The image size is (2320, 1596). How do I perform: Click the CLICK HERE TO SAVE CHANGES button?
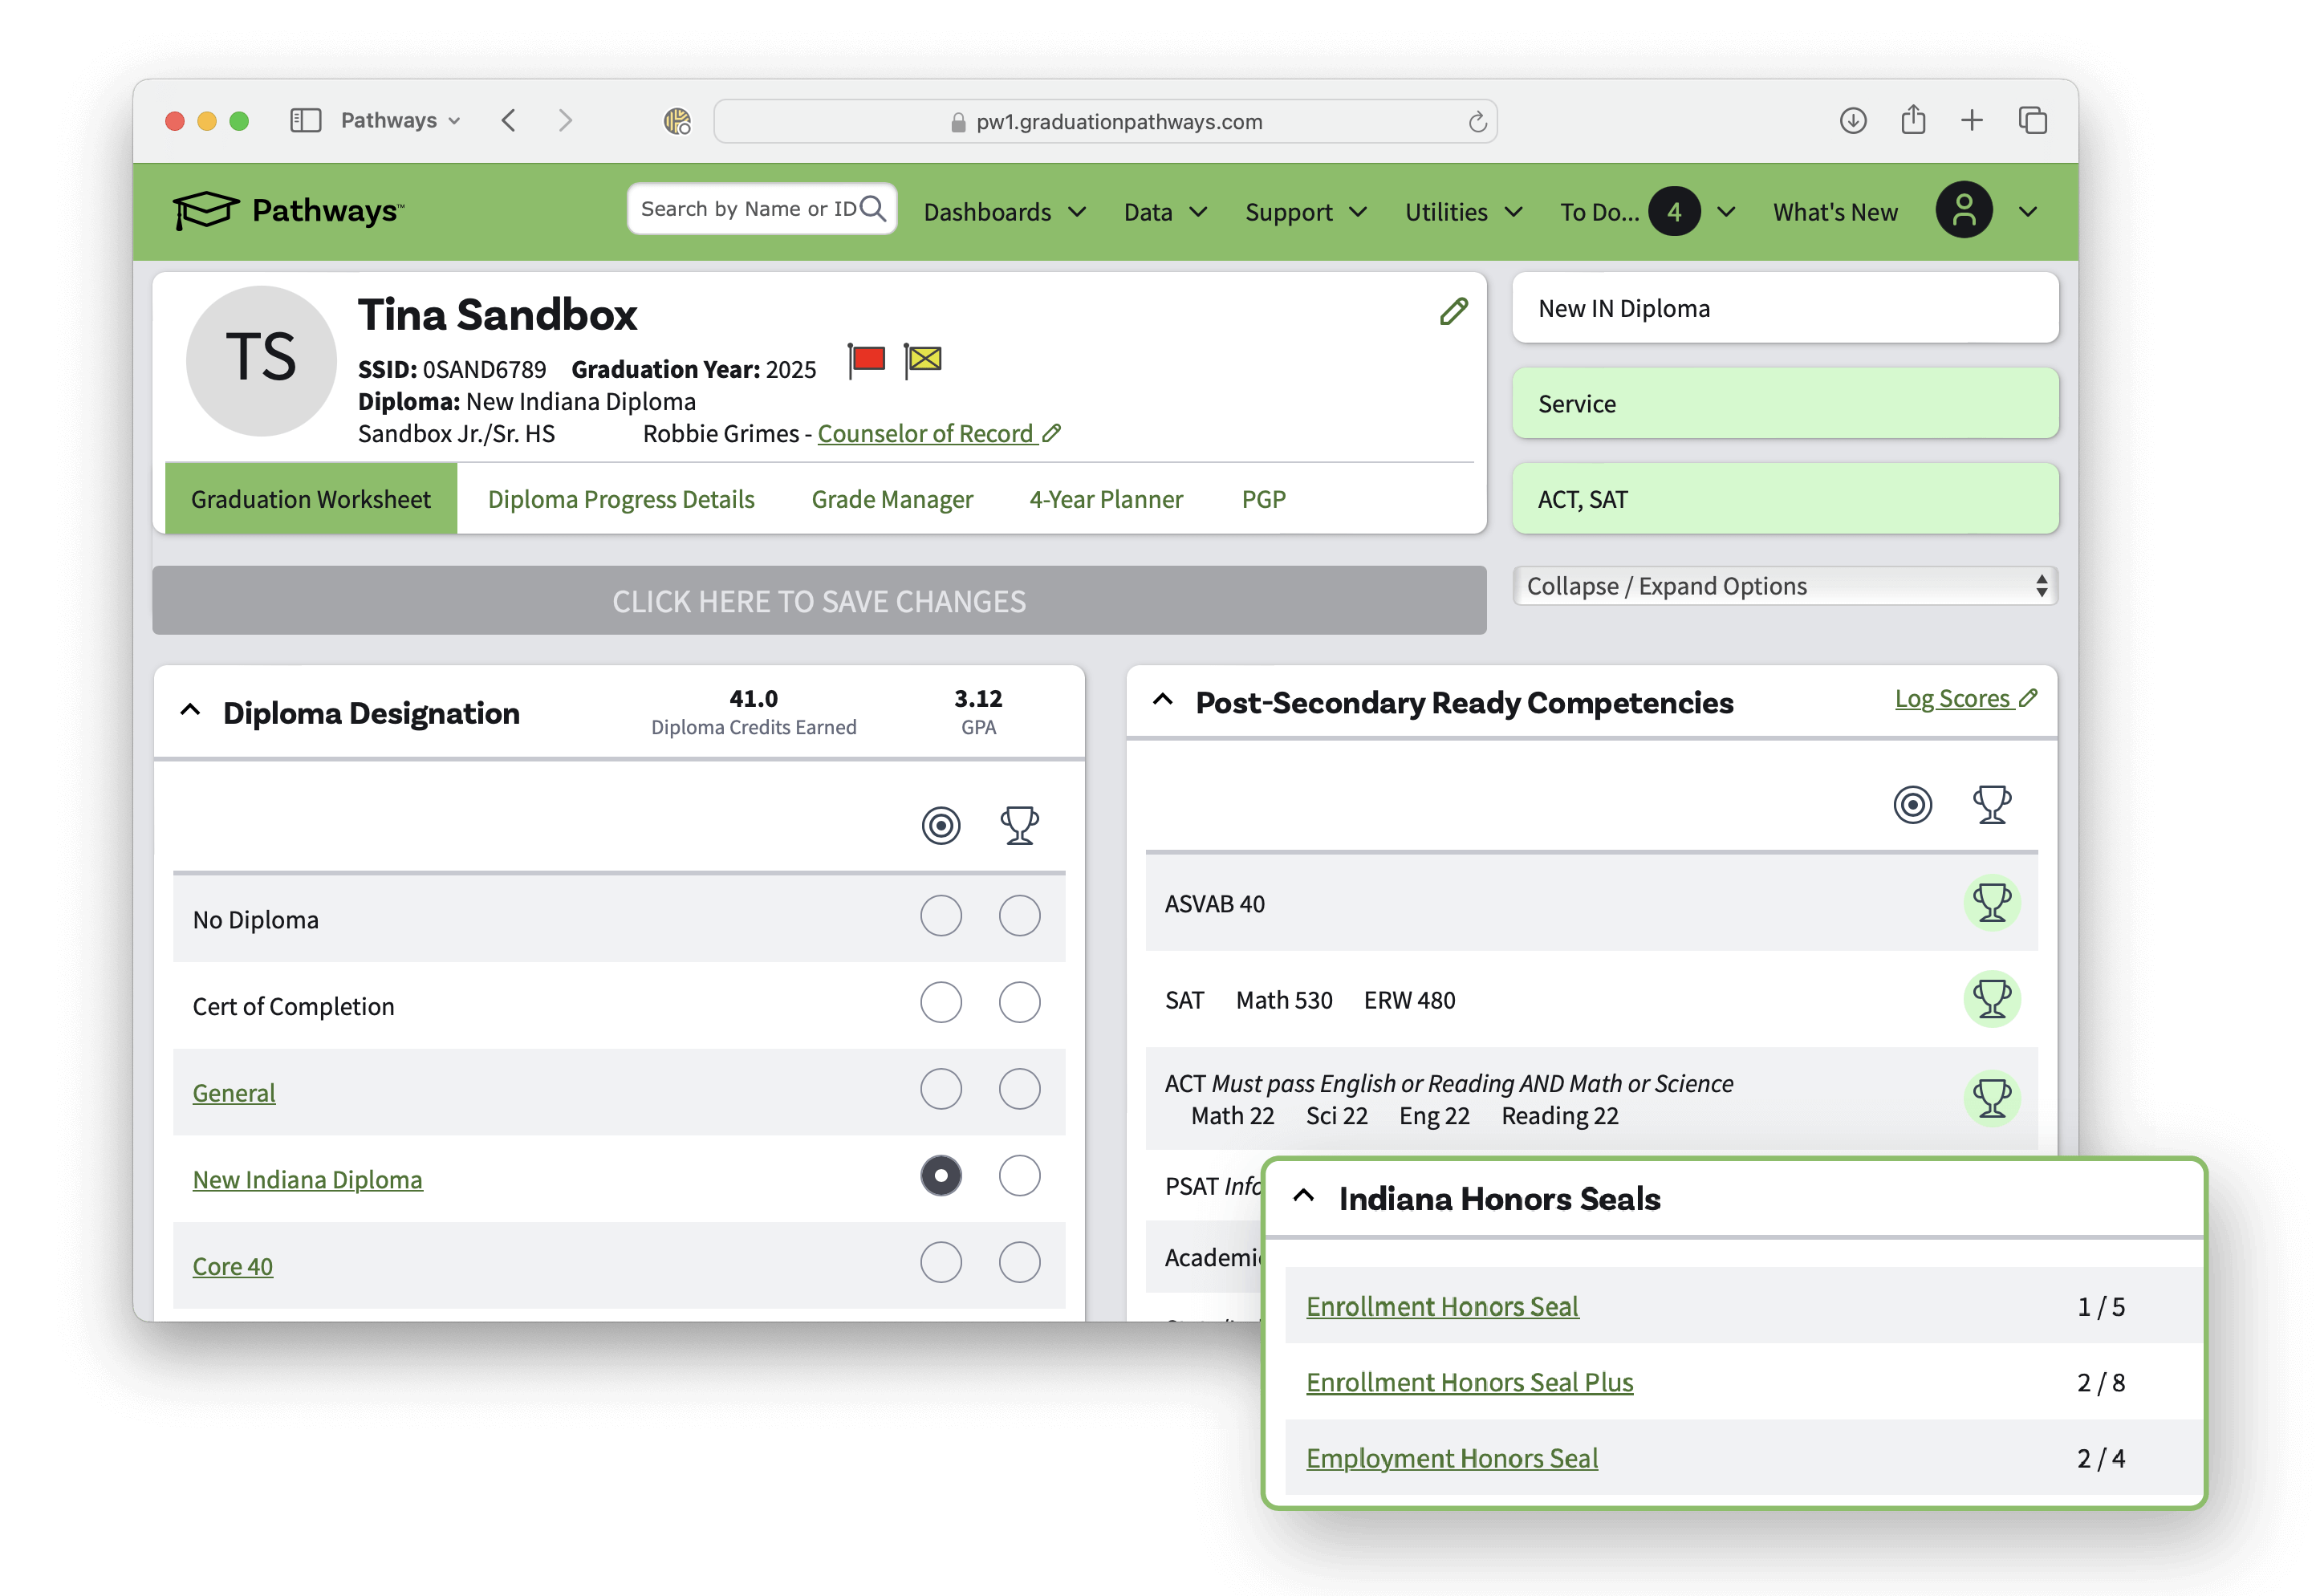[x=819, y=600]
